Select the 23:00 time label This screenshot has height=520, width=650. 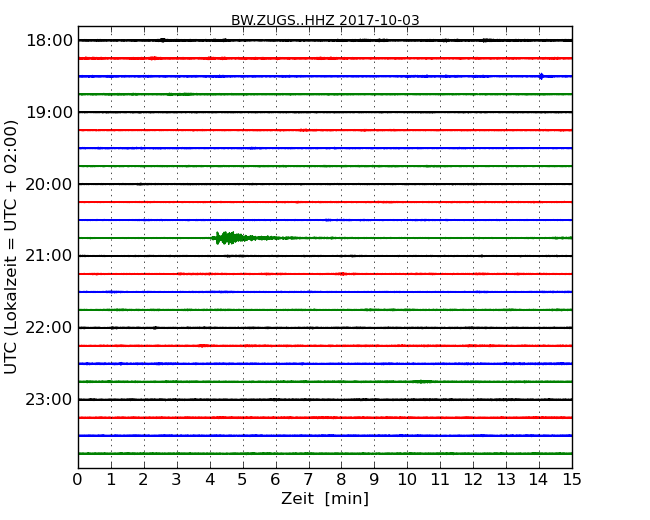49,399
